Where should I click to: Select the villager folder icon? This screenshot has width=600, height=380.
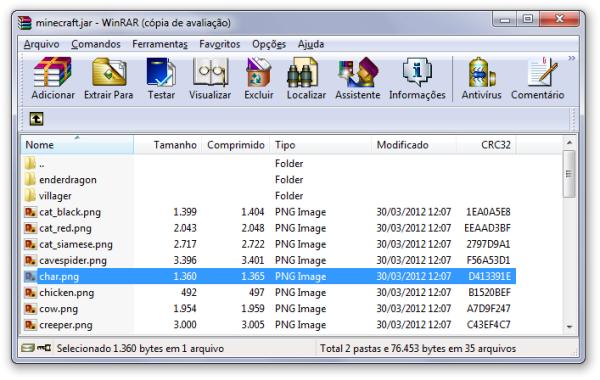pos(30,196)
